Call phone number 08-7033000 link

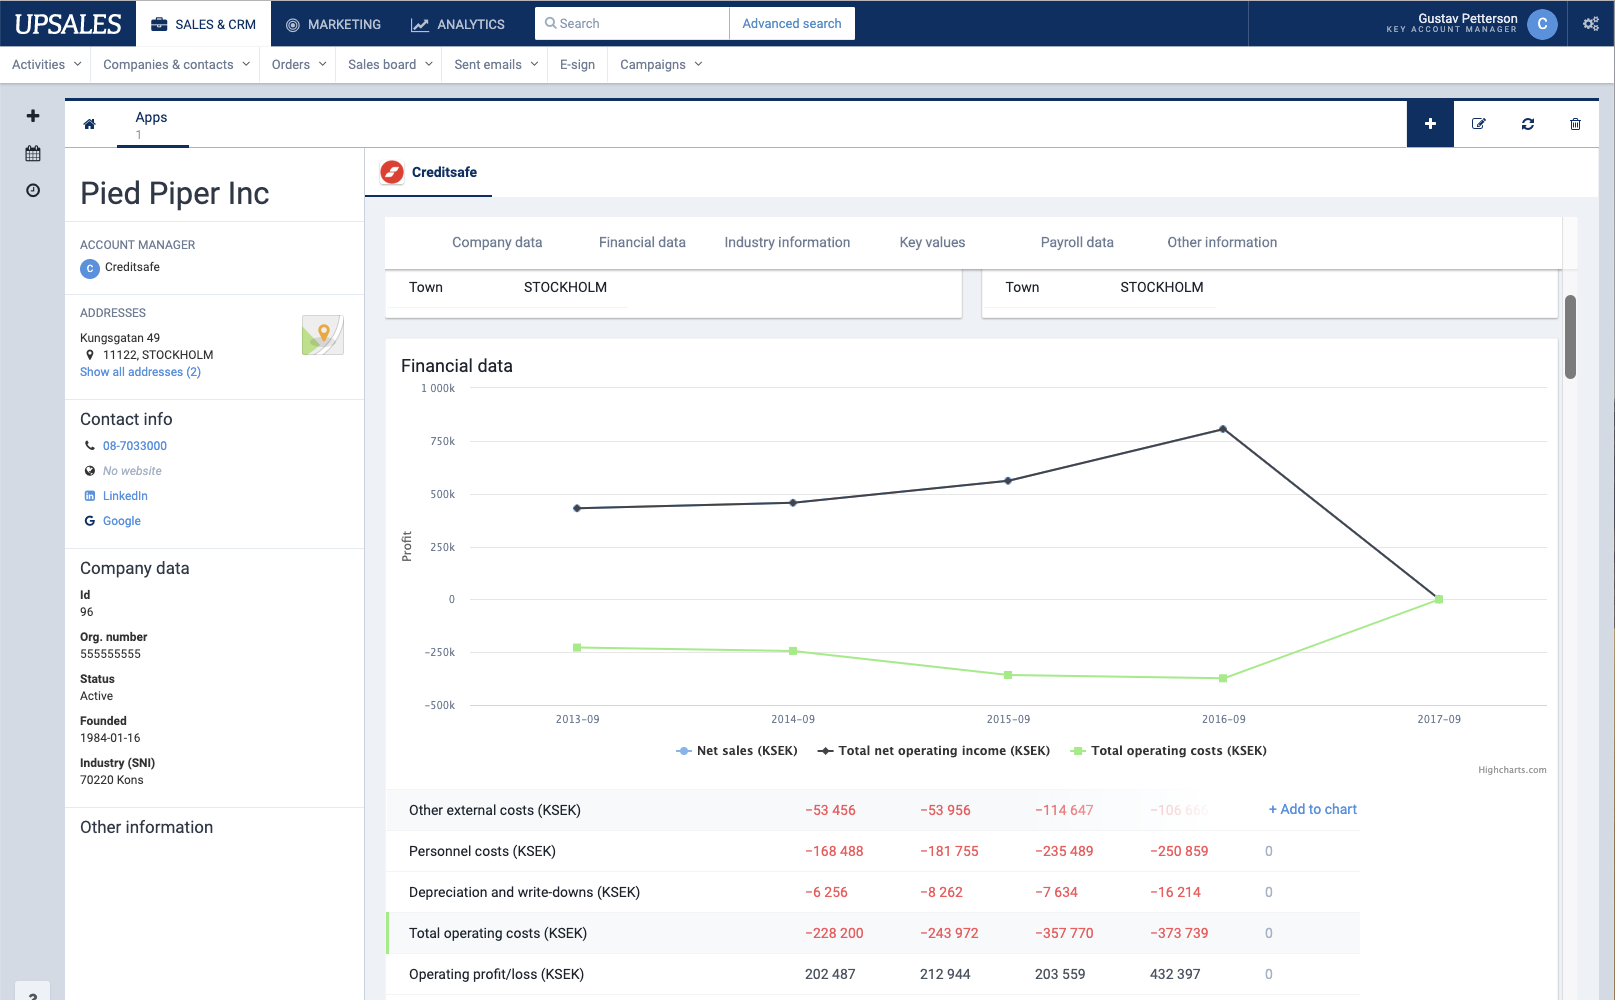135,446
